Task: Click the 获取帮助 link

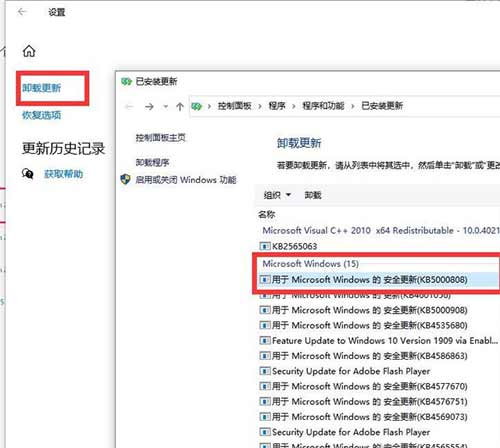Action: click(63, 174)
